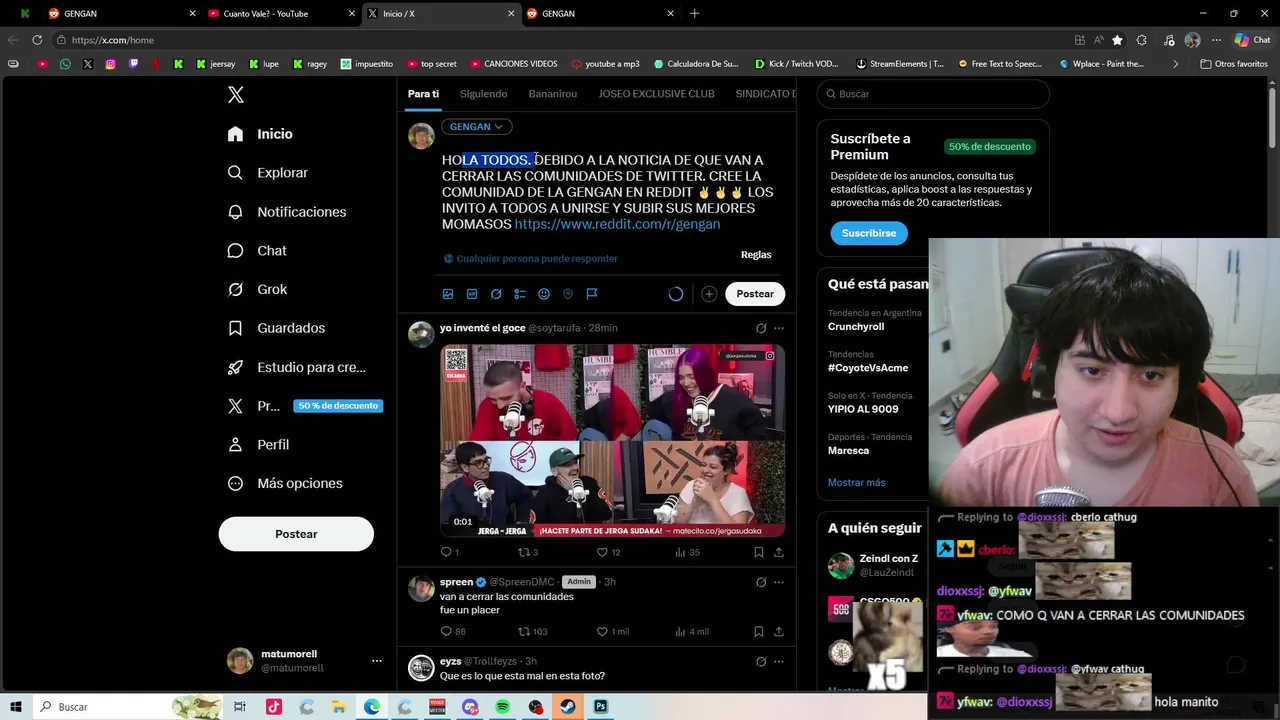Go to Inicio in the sidebar

[x=260, y=134]
